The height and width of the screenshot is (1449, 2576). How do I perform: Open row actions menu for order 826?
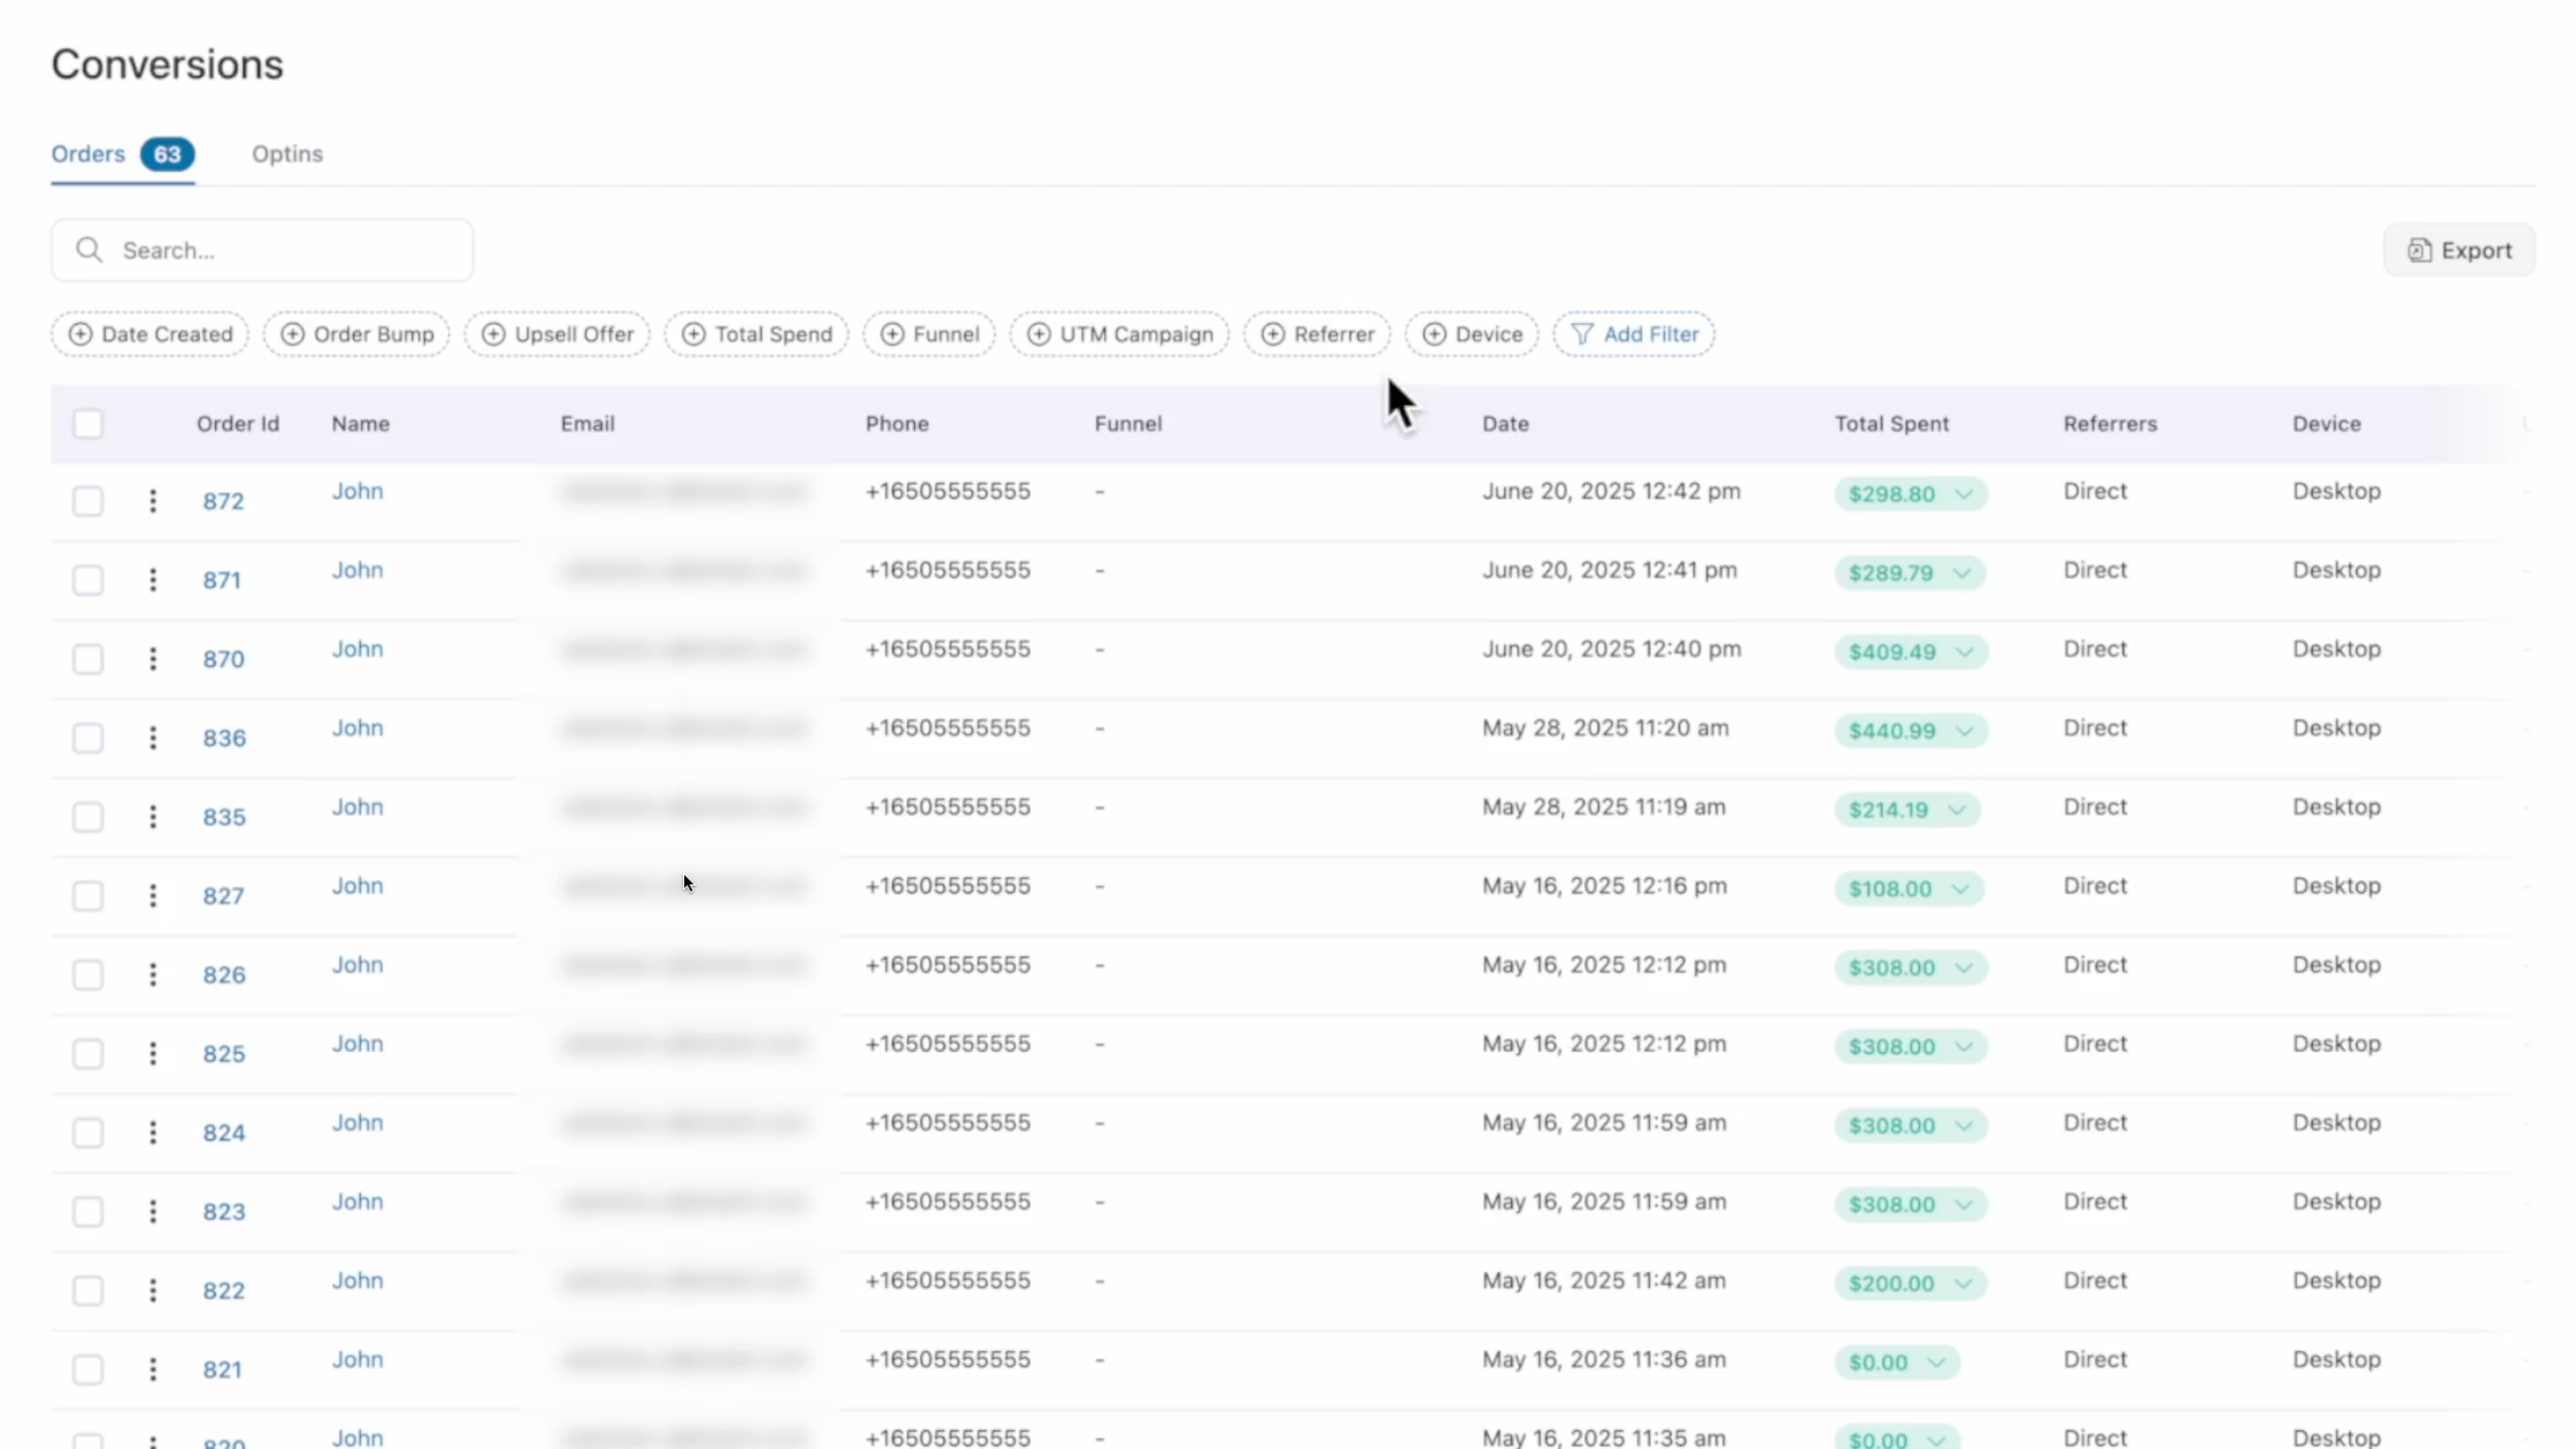pos(153,975)
